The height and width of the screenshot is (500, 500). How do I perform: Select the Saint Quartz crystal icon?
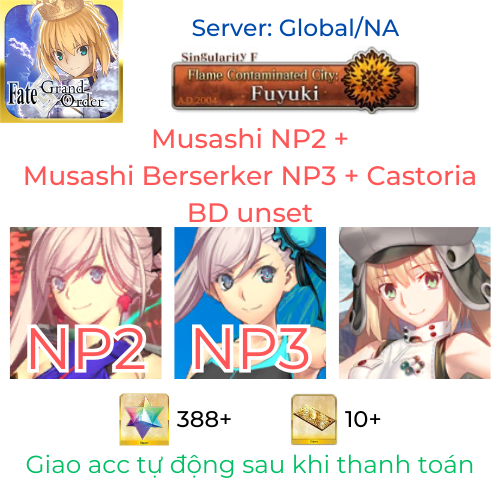(x=144, y=419)
